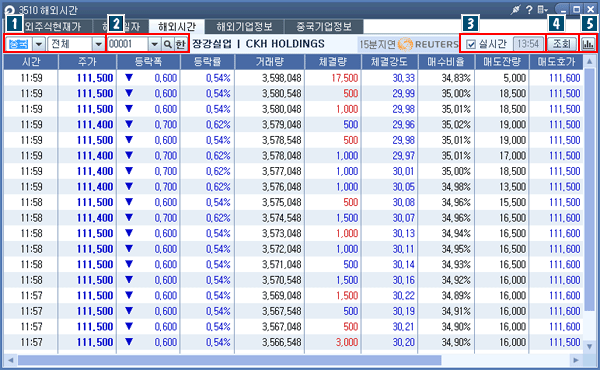Click the REUTERS logo
Viewport: 600px width, 370px height.
point(428,44)
